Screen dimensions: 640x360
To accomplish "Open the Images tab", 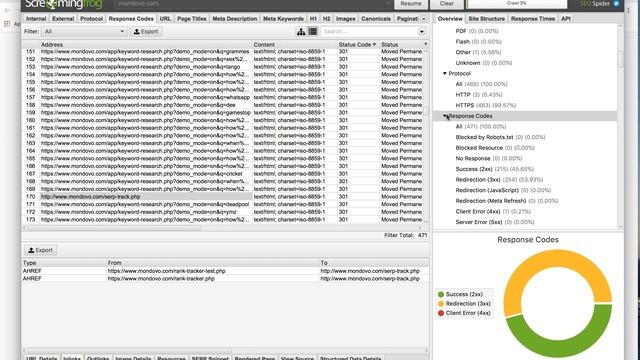I will (346, 19).
